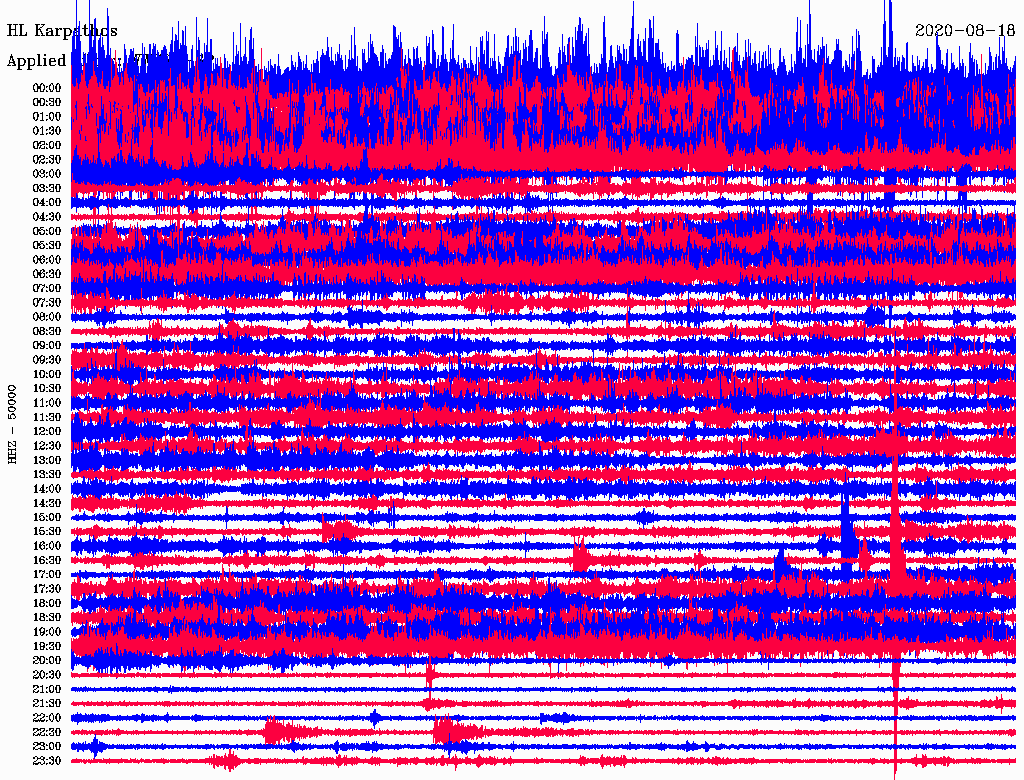
Task: Select the 23:00 time label
Action: click(x=47, y=747)
